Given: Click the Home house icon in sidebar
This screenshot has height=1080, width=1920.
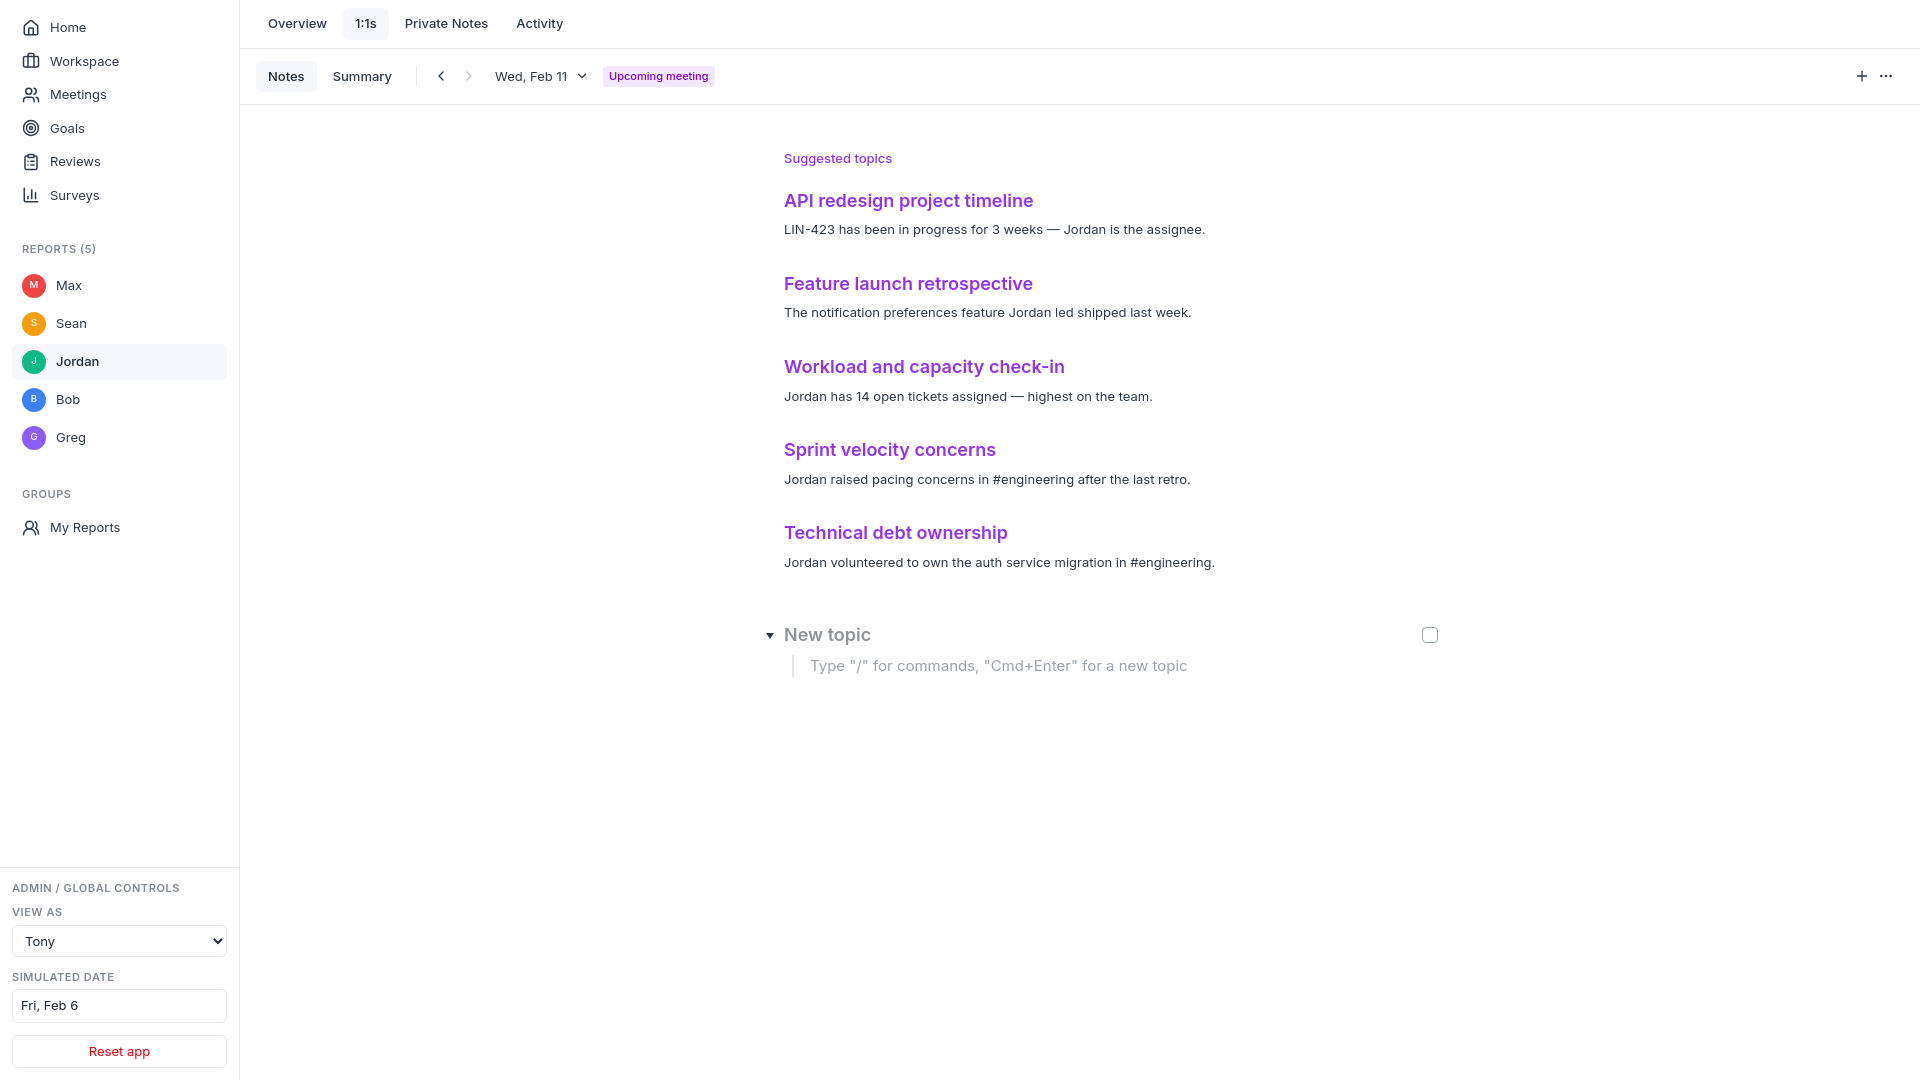Looking at the screenshot, I should click(x=31, y=28).
